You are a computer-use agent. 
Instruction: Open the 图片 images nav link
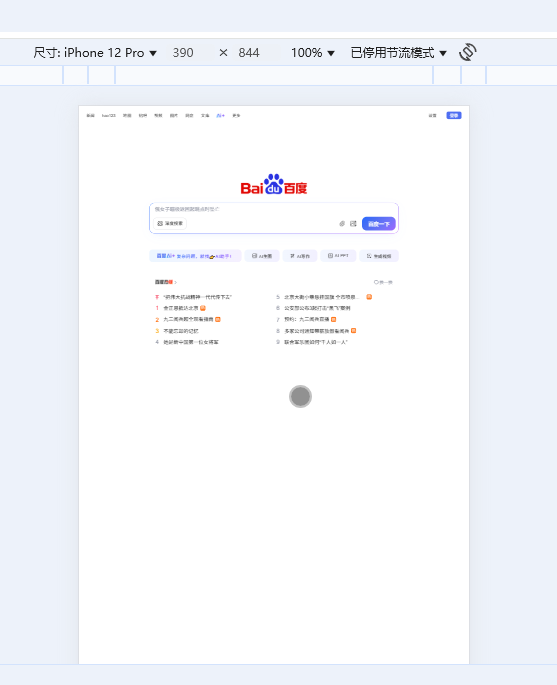point(174,116)
